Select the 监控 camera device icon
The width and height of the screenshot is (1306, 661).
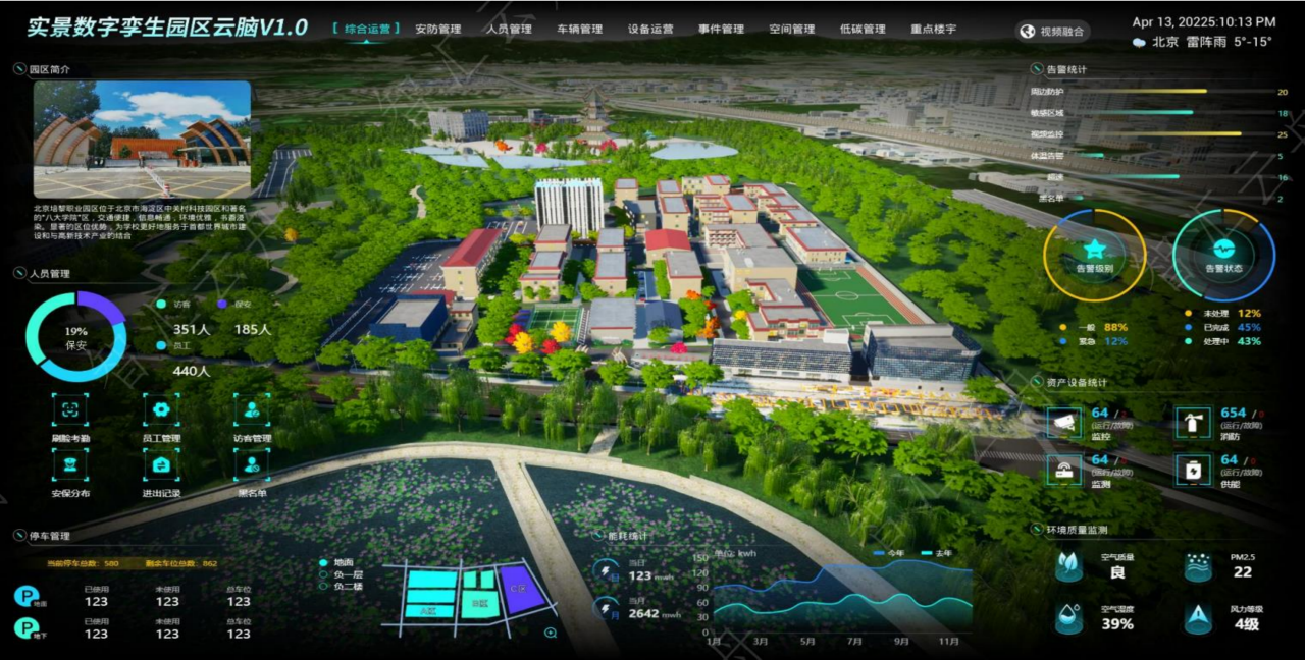coord(1064,423)
